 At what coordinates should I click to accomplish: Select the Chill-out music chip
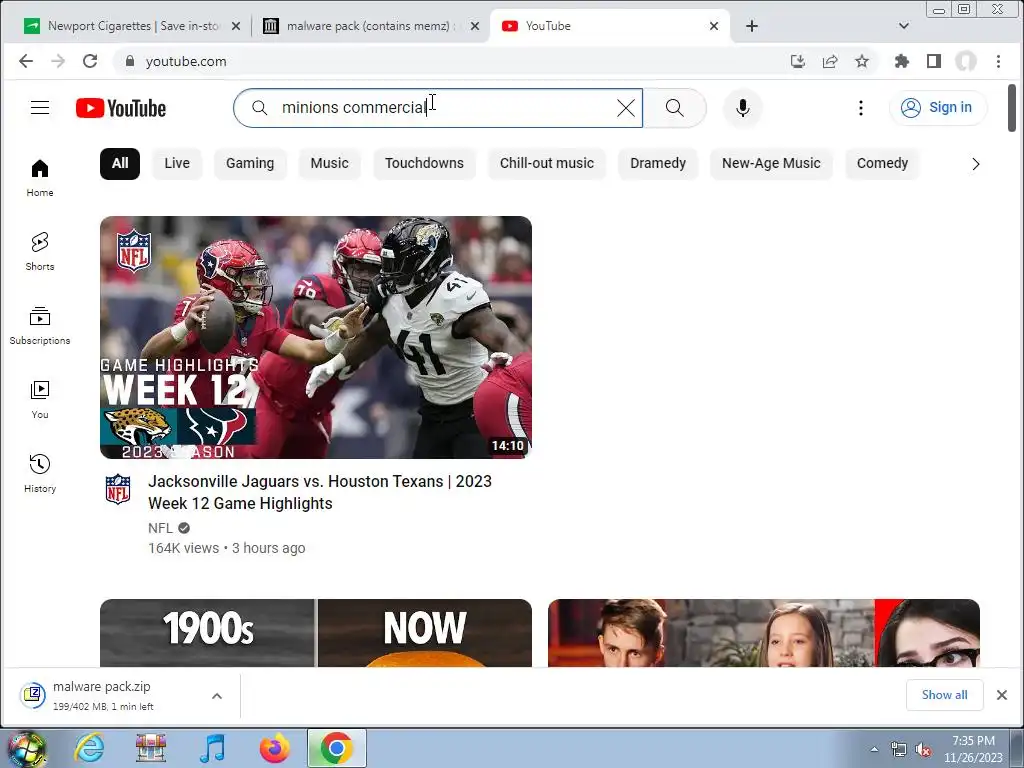click(x=547, y=163)
